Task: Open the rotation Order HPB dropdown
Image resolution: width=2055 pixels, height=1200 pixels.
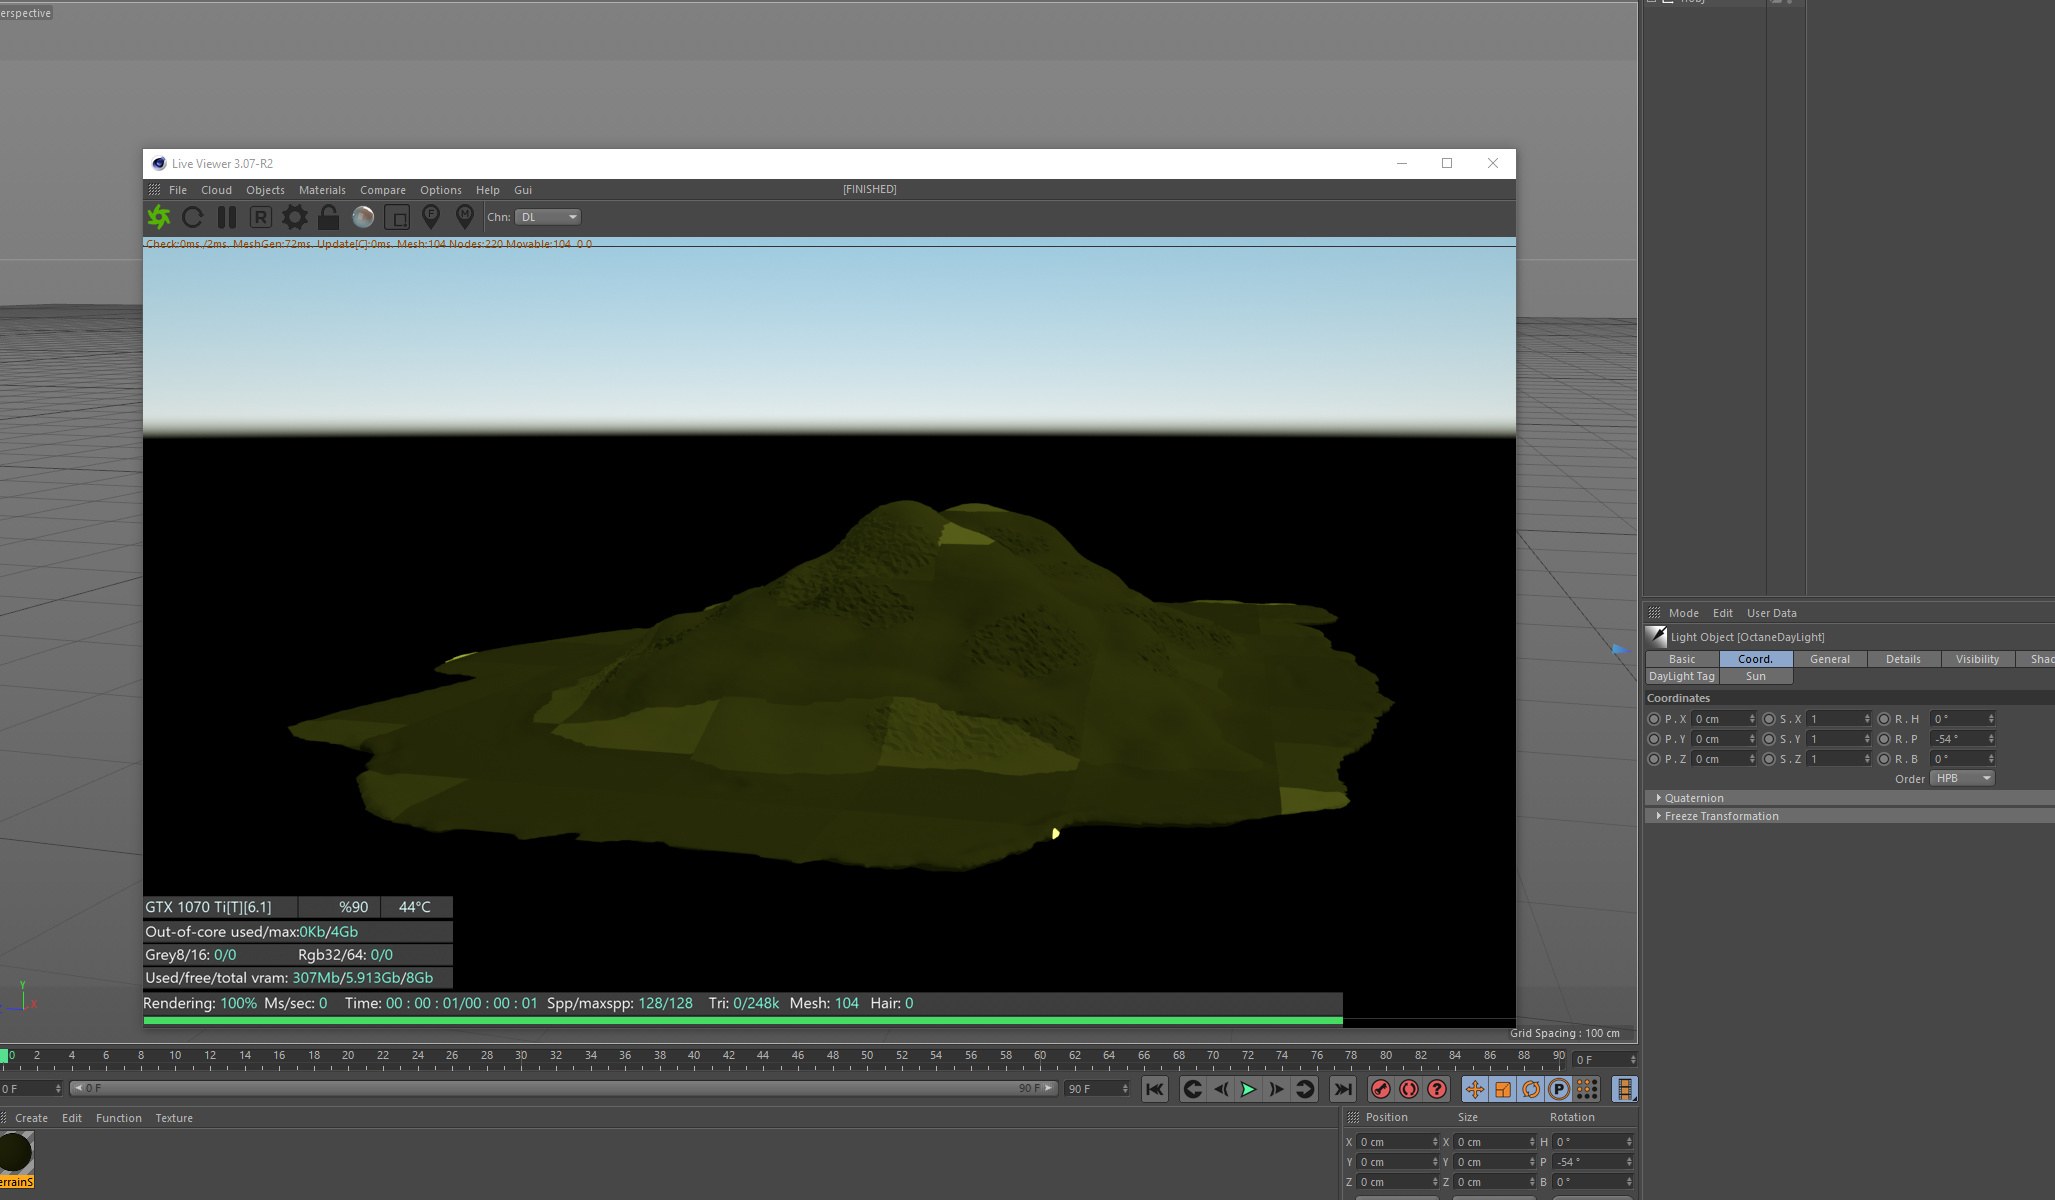Action: click(x=1962, y=778)
